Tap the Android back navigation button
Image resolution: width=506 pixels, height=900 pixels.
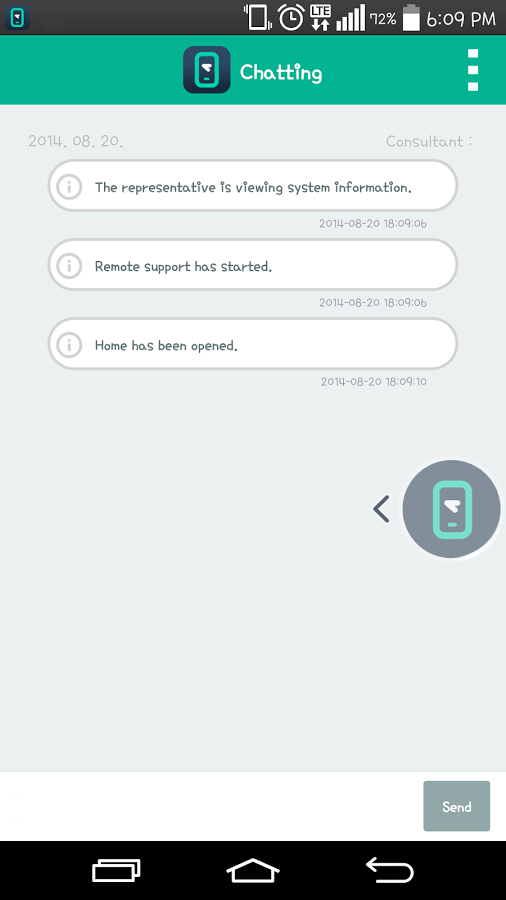tap(390, 870)
